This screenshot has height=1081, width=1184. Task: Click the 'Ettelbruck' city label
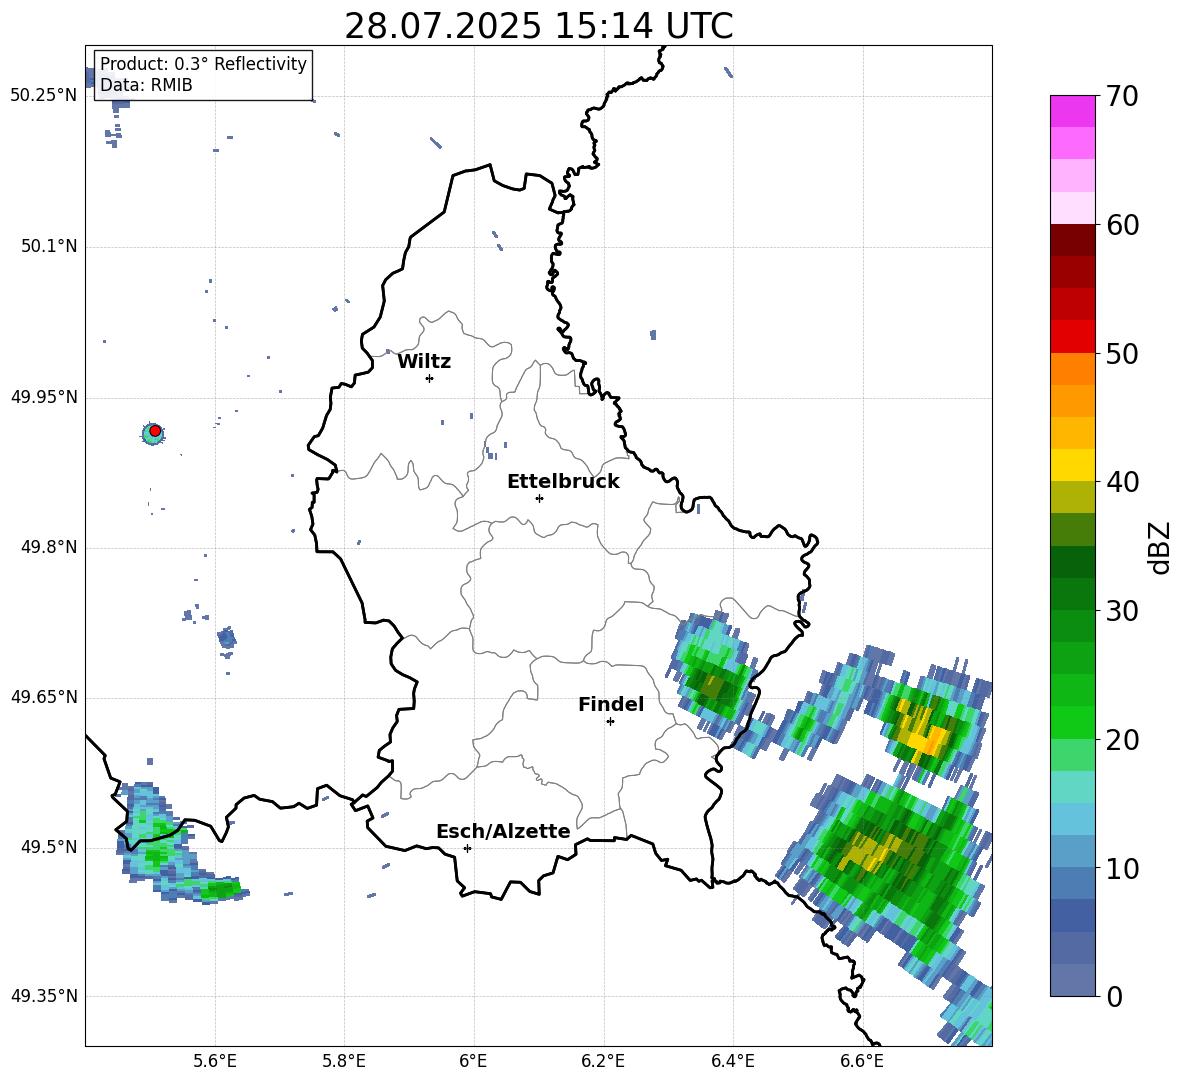click(x=563, y=481)
